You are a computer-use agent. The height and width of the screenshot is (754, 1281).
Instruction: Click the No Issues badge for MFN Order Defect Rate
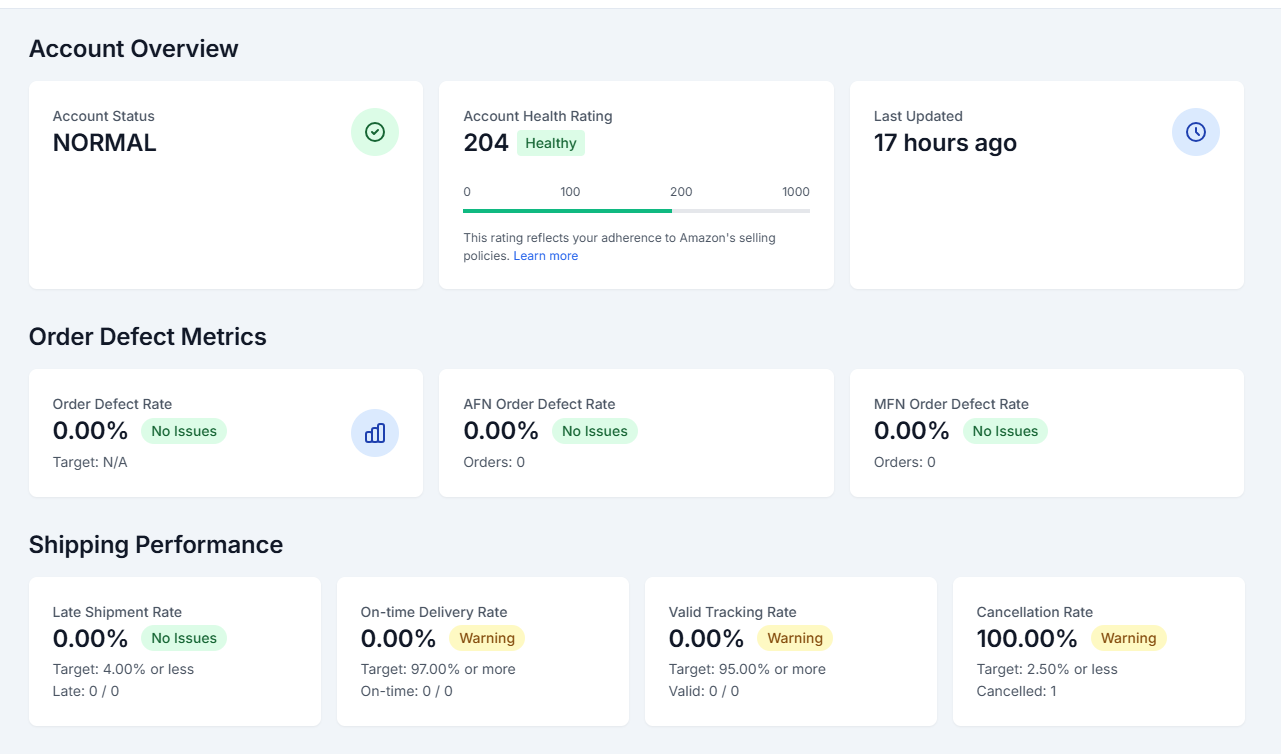(x=1005, y=431)
